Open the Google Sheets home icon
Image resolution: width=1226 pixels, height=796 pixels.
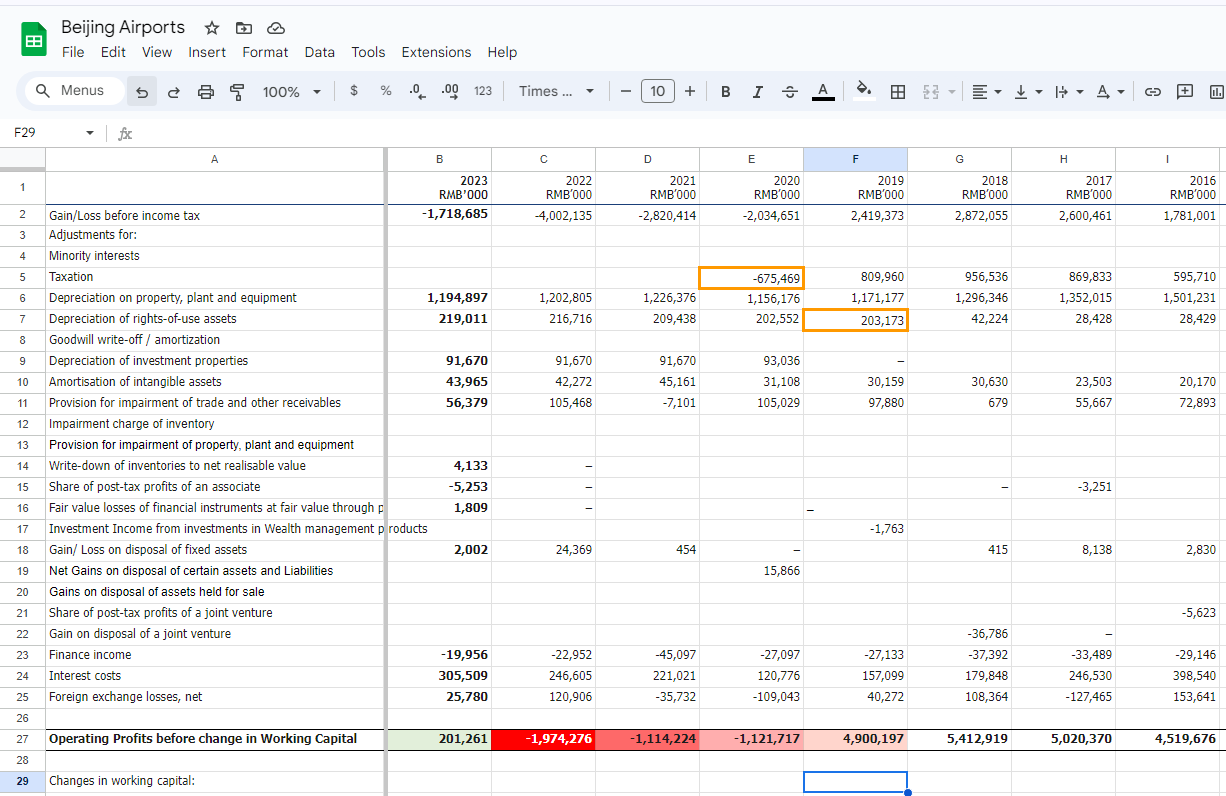click(x=33, y=40)
